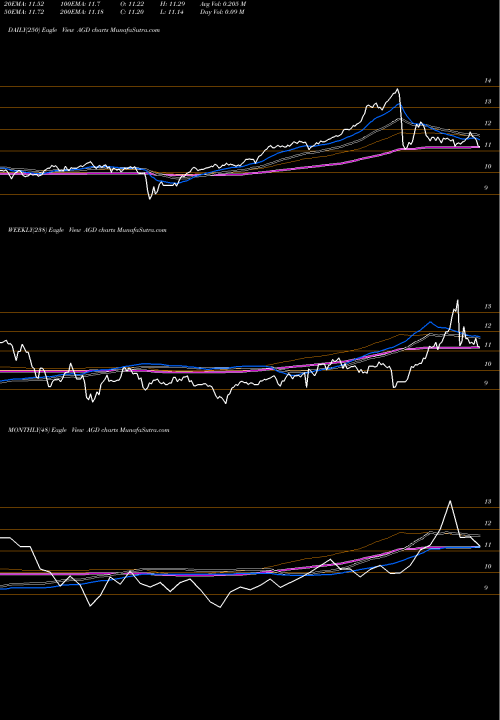Click the '200EMA: 11.18' value
The image size is (500, 720).
(x=82, y=12)
